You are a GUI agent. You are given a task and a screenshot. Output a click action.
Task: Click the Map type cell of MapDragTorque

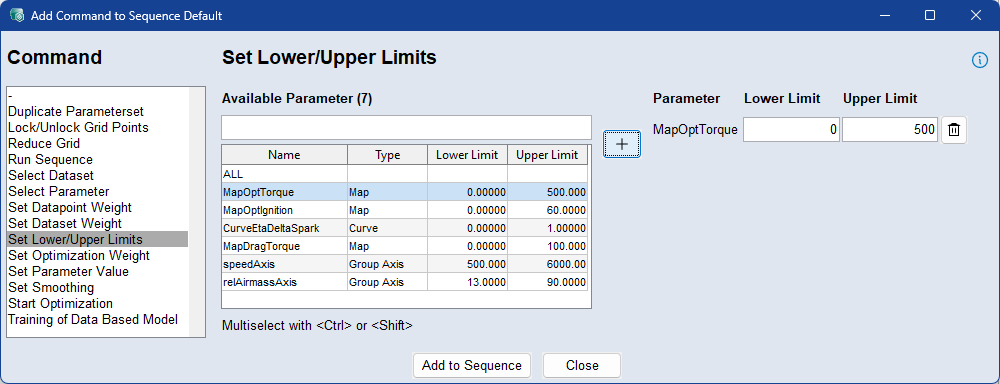387,246
